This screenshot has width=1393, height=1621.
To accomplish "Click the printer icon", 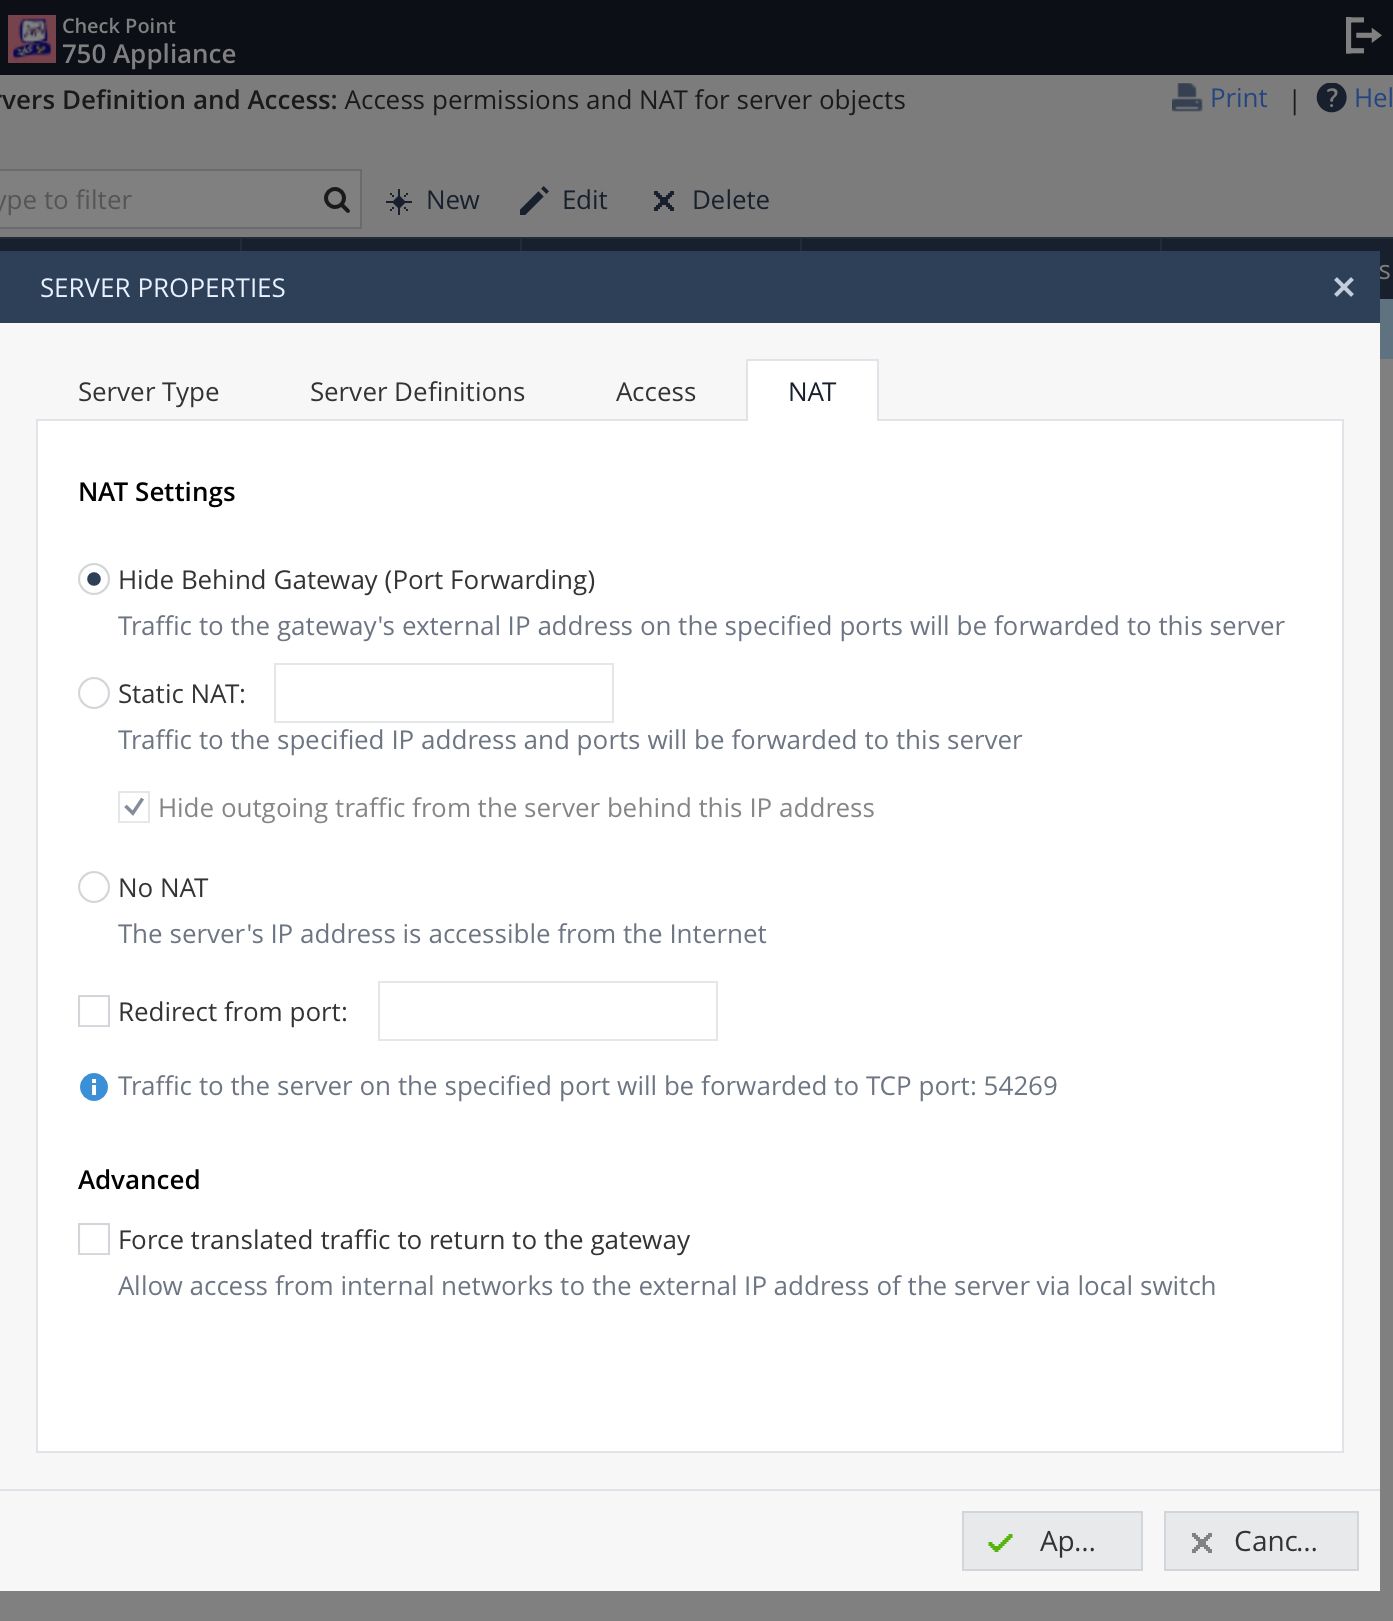I will 1186,98.
